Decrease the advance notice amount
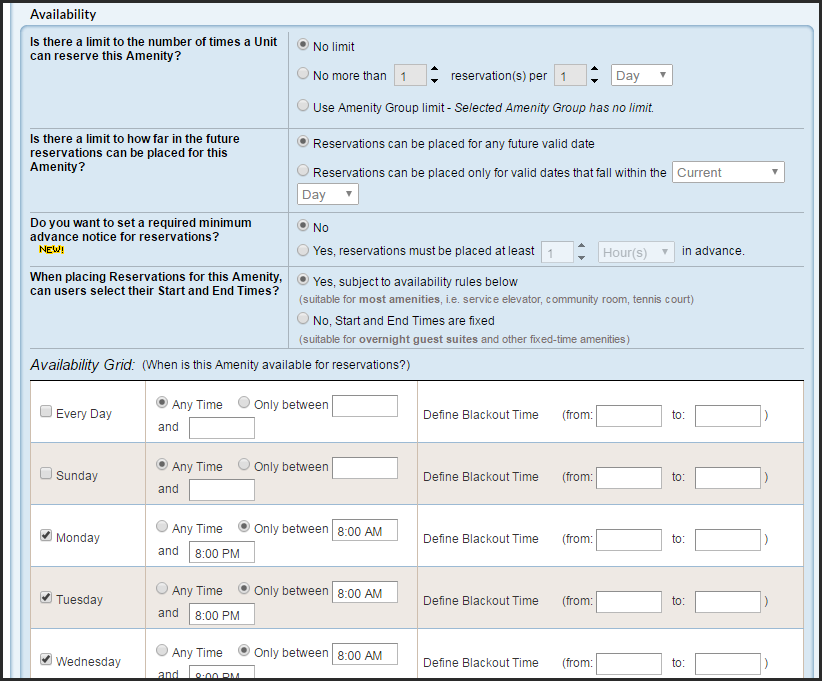822x681 pixels. [x=581, y=258]
